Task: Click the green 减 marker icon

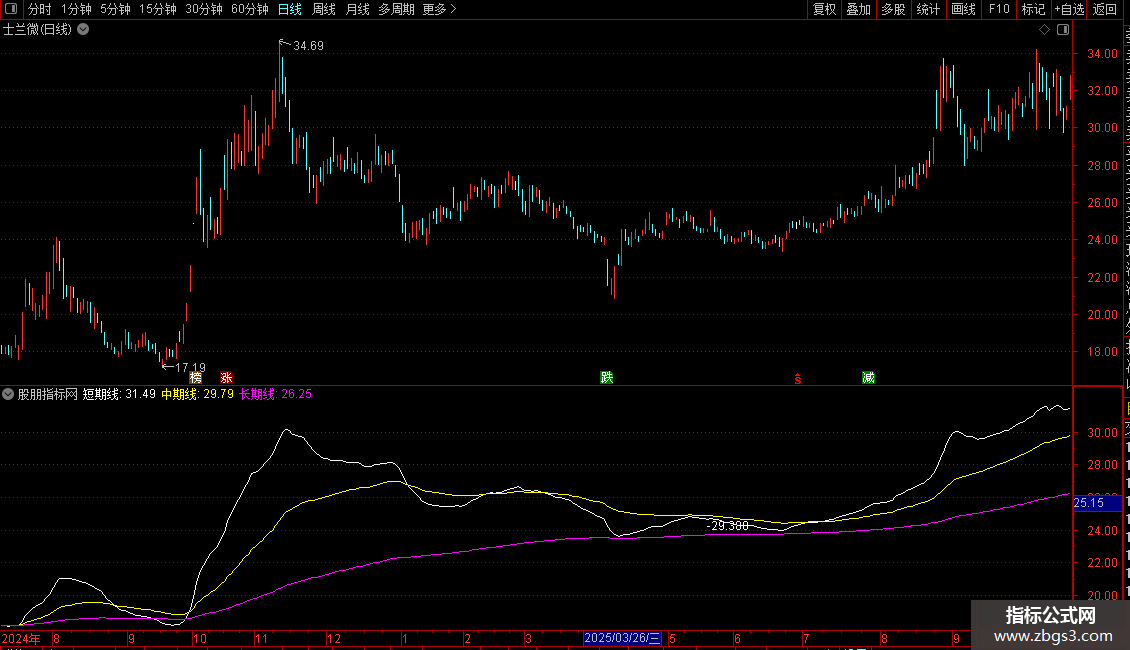Action: pos(868,378)
